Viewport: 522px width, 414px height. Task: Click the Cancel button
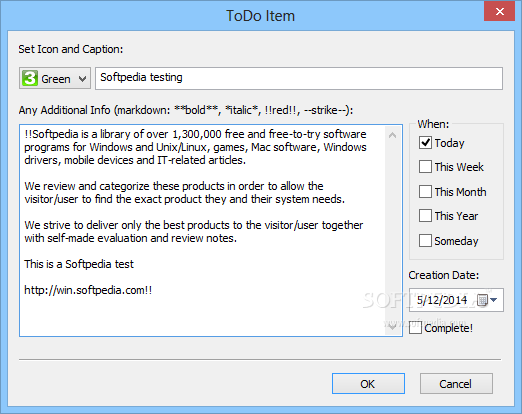click(x=456, y=384)
